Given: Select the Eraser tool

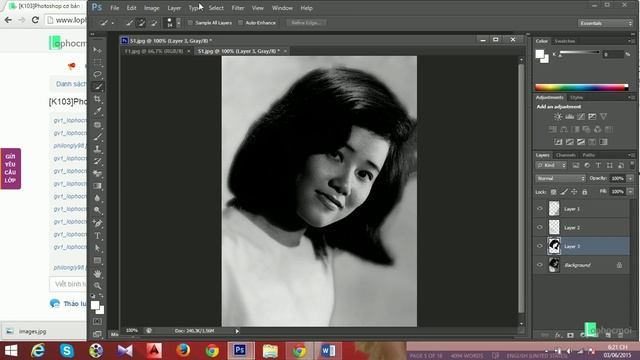Looking at the screenshot, I should pos(97,174).
